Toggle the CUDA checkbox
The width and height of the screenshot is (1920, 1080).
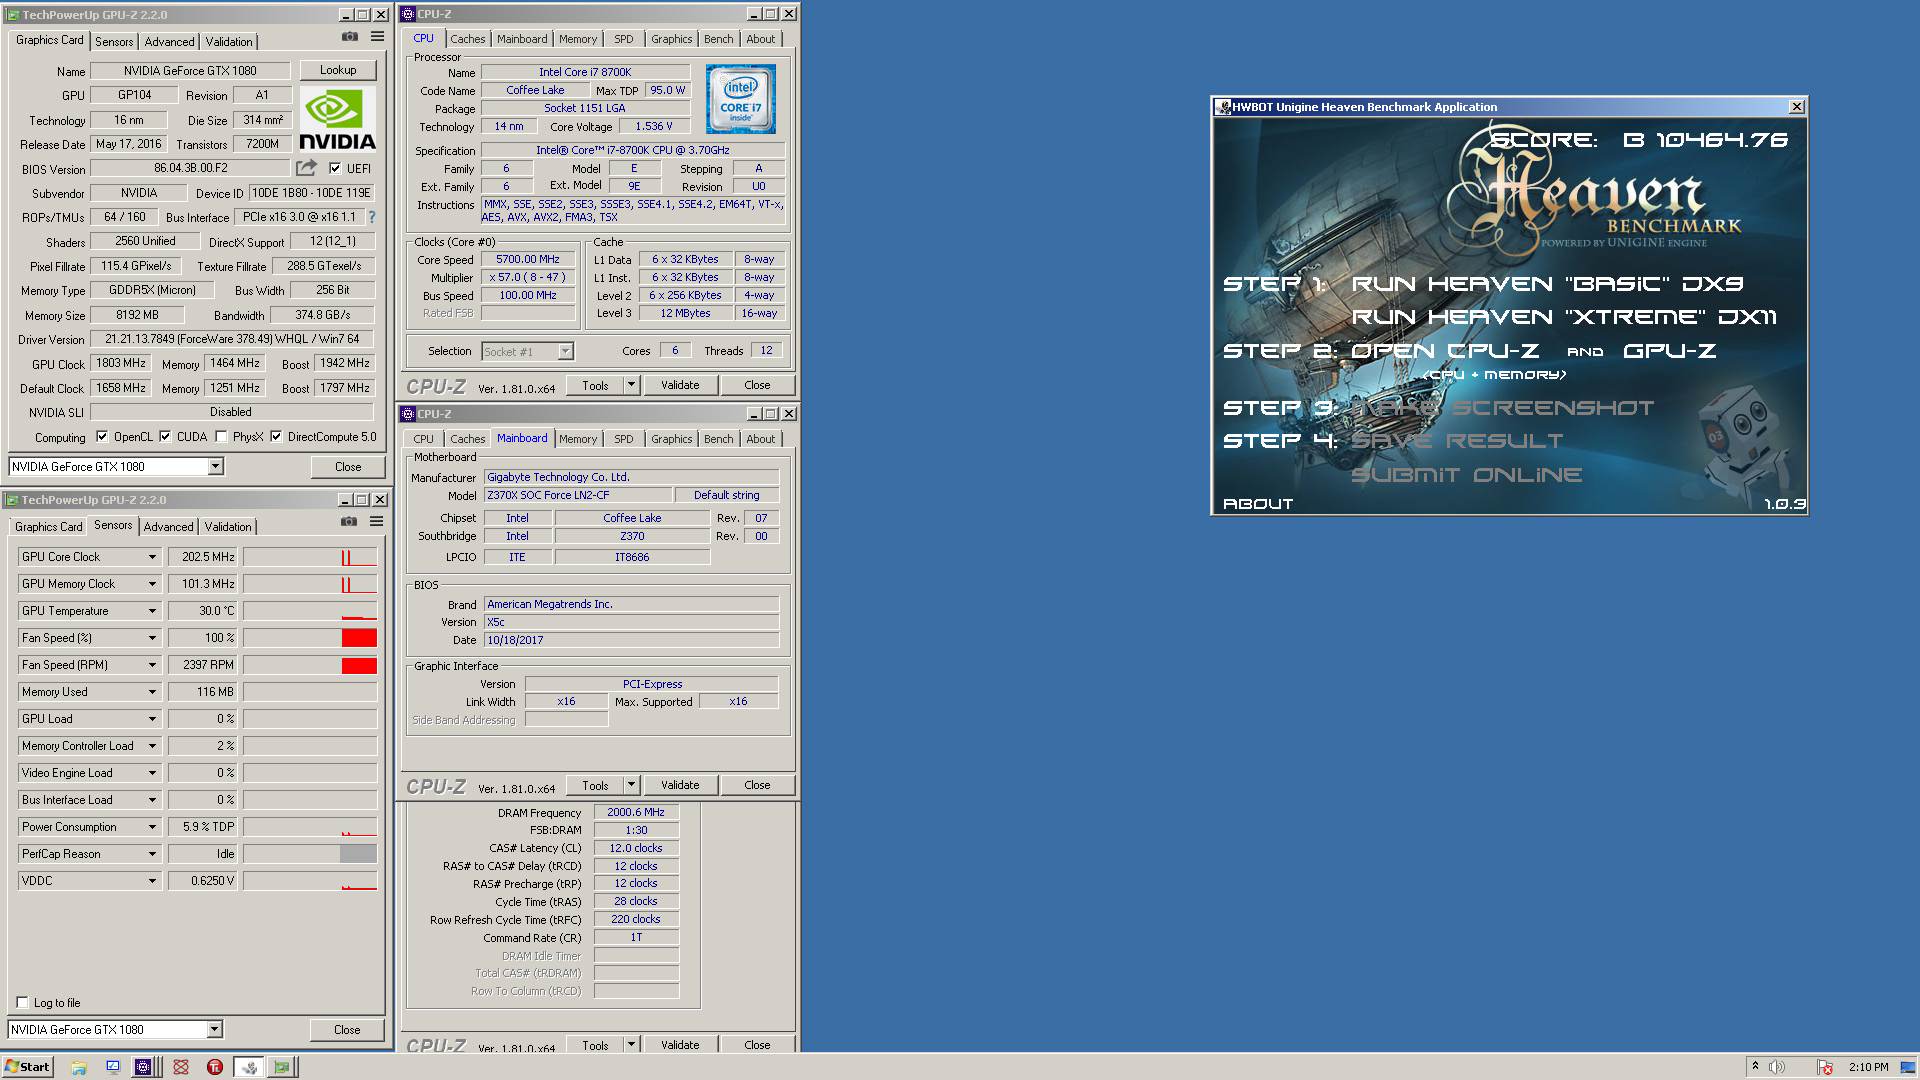click(x=165, y=437)
